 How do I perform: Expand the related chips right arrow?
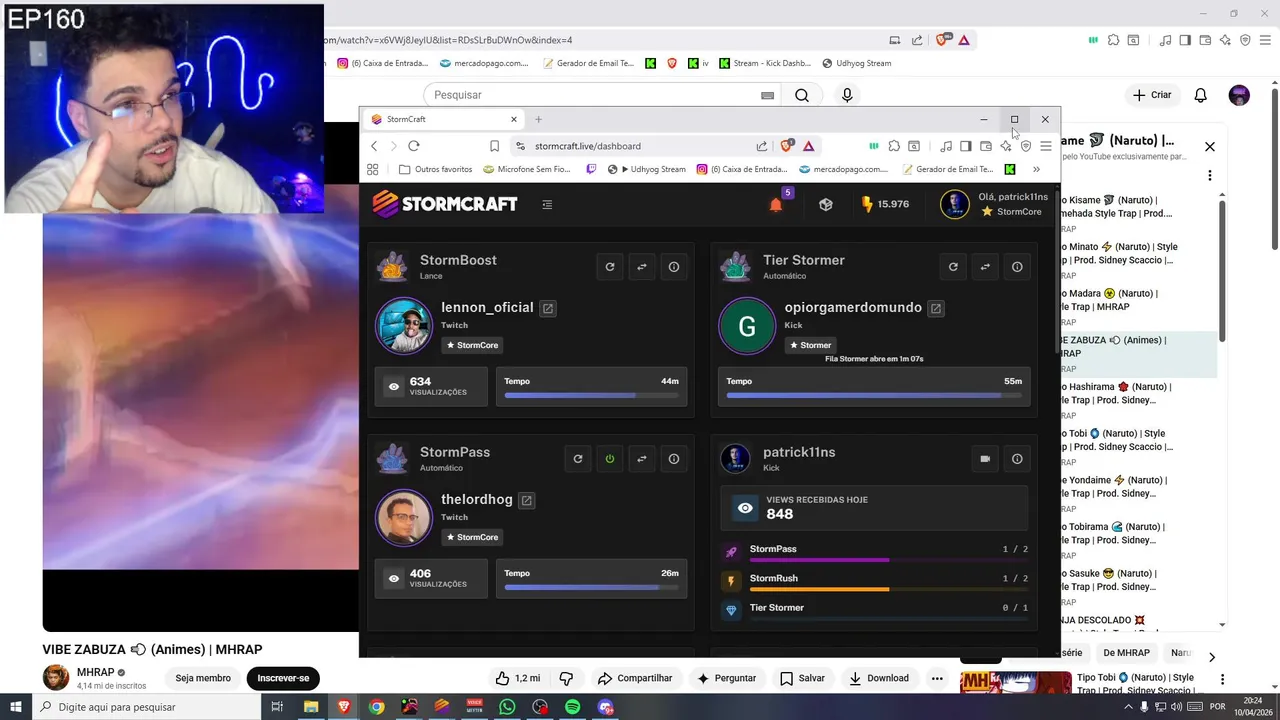tap(1211, 657)
